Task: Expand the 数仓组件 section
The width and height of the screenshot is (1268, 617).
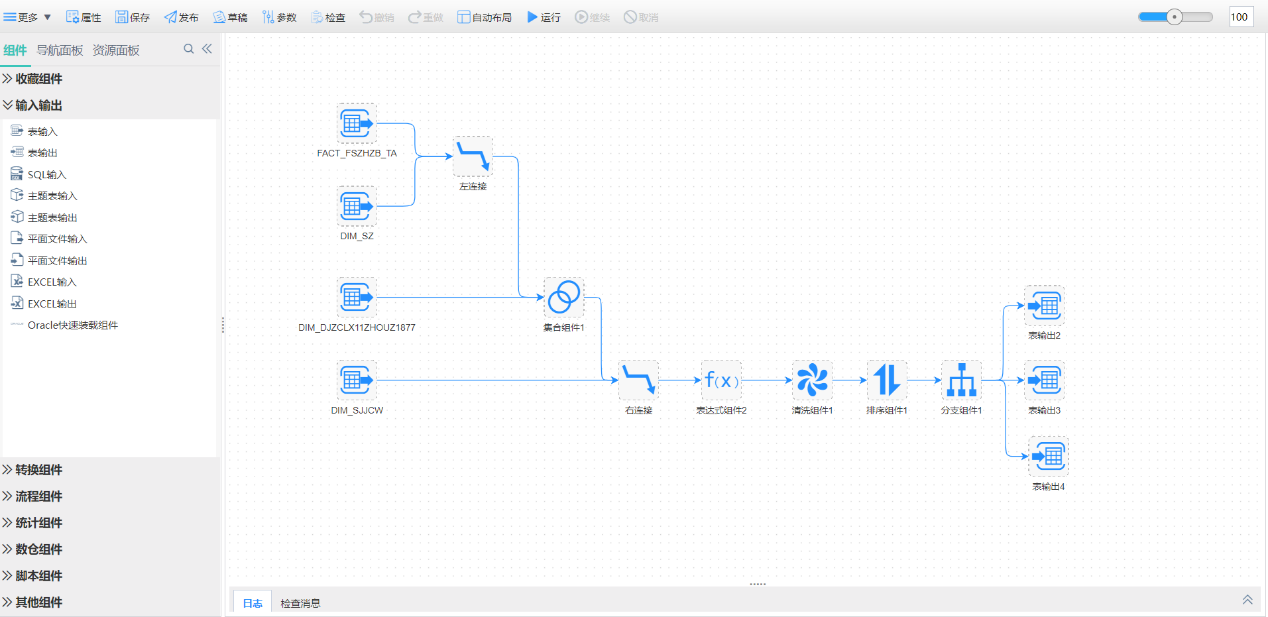Action: [38, 549]
